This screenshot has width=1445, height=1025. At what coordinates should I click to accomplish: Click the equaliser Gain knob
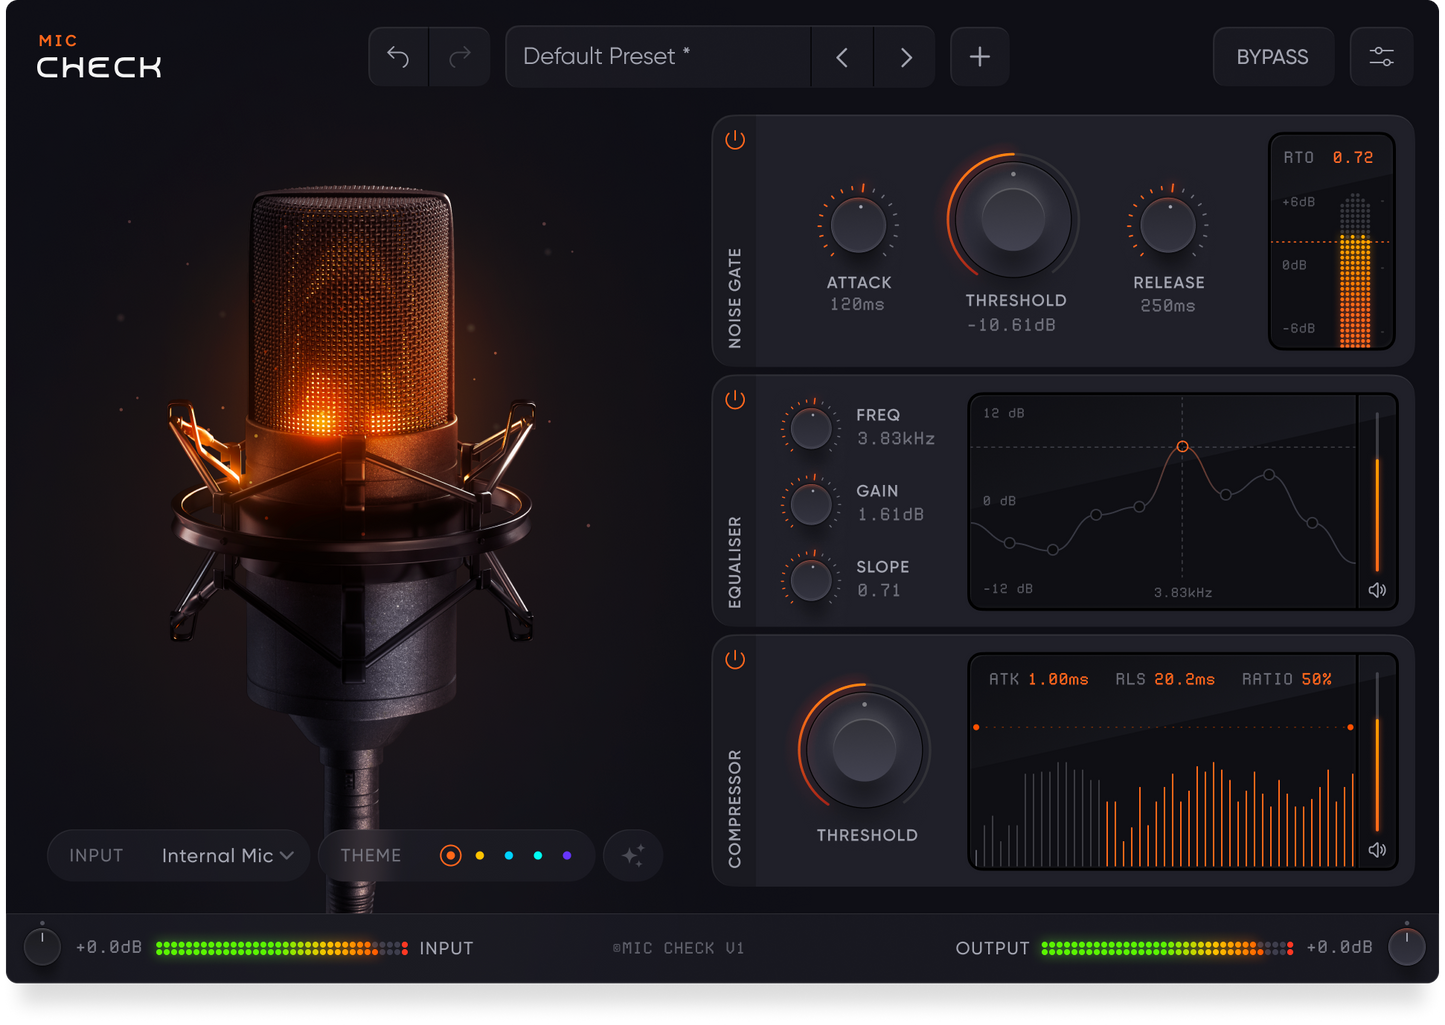(811, 503)
